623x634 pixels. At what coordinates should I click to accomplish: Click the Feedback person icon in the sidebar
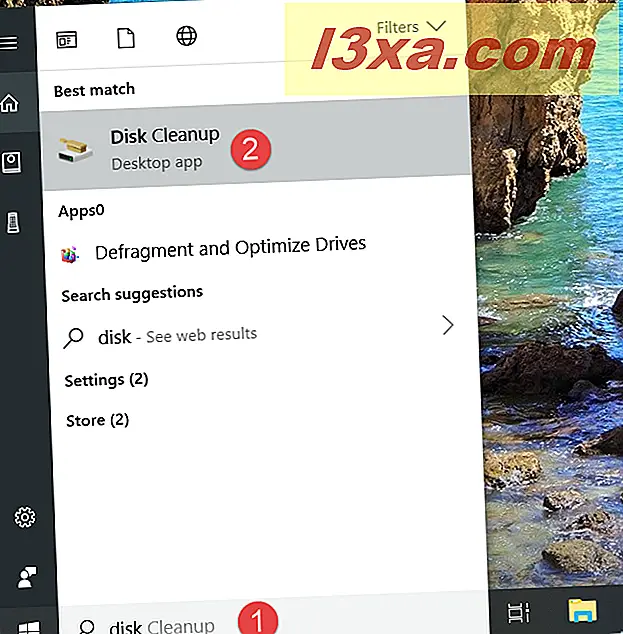click(x=27, y=577)
